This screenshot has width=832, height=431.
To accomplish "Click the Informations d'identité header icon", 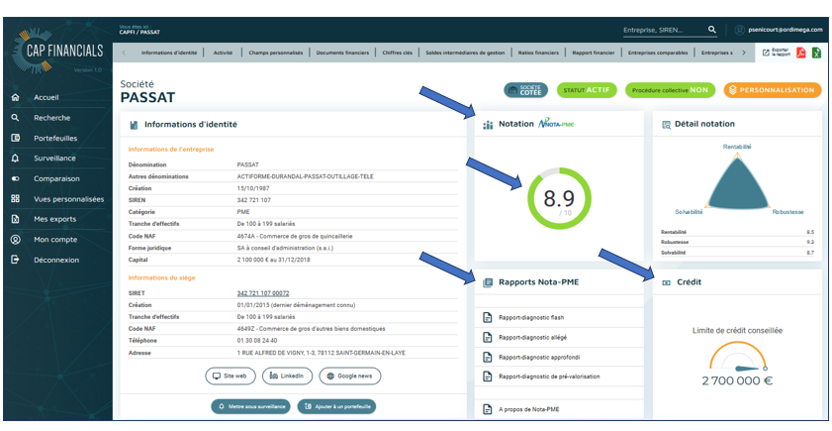I will click(134, 125).
